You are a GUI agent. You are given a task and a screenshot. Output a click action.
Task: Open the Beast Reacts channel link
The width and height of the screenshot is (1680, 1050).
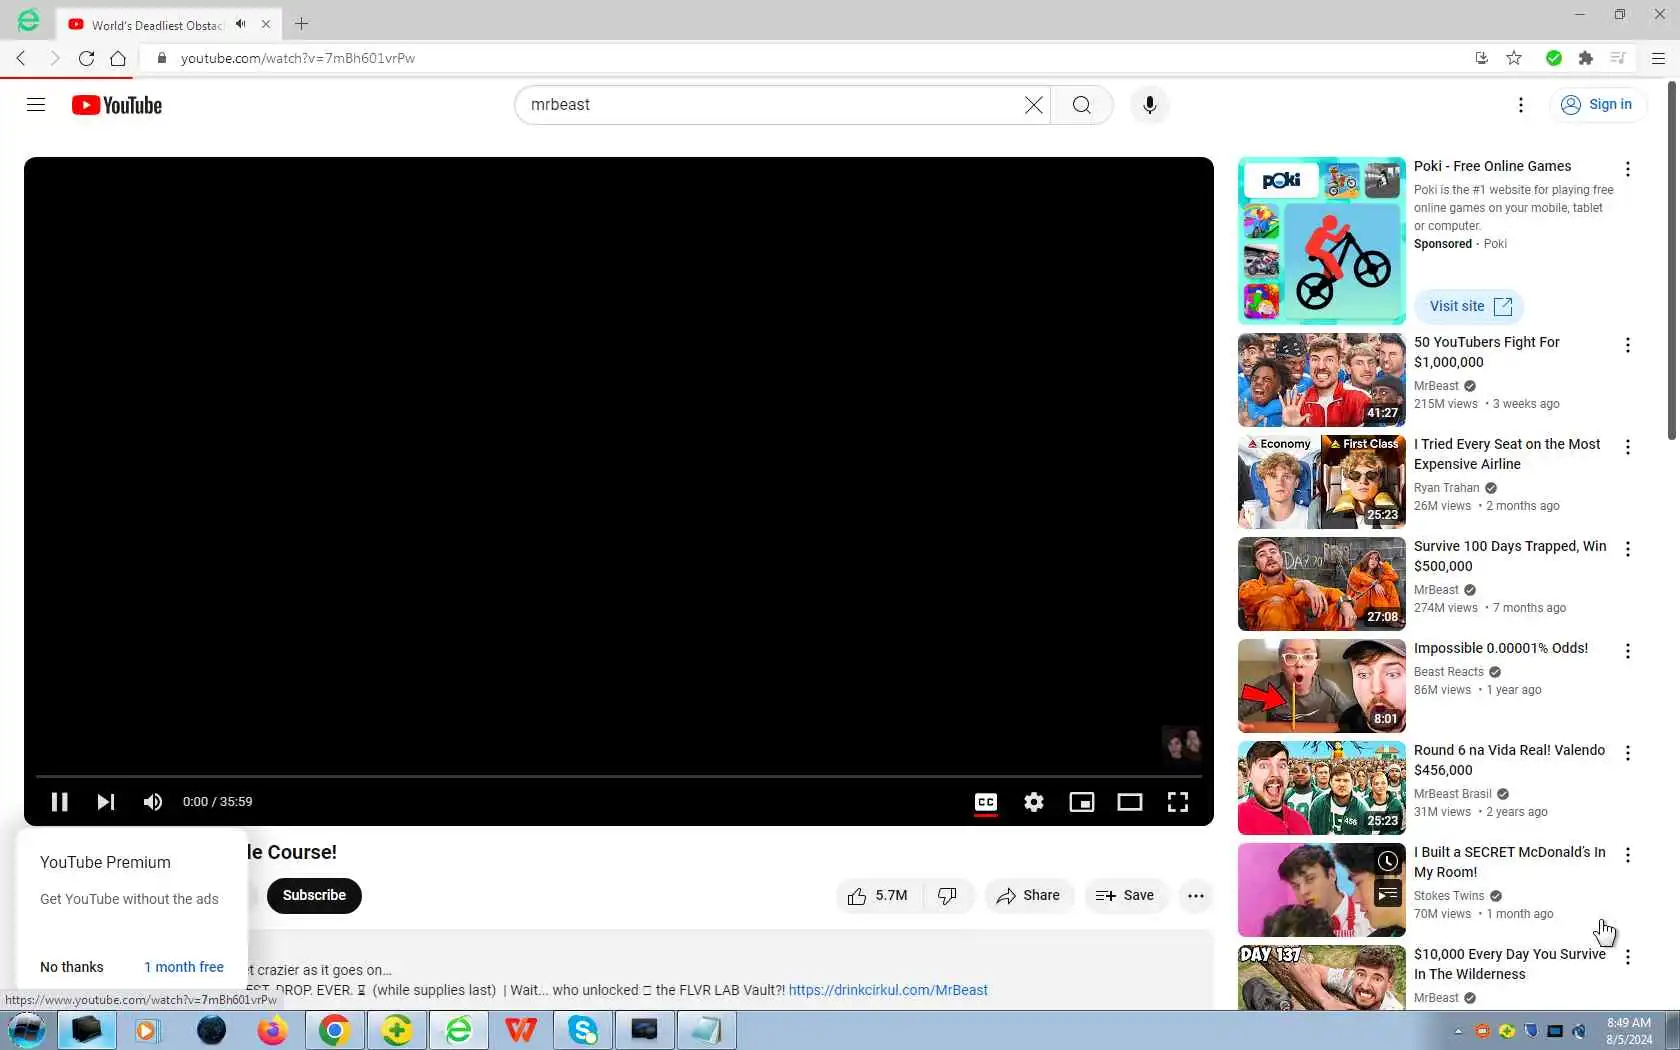click(1449, 672)
